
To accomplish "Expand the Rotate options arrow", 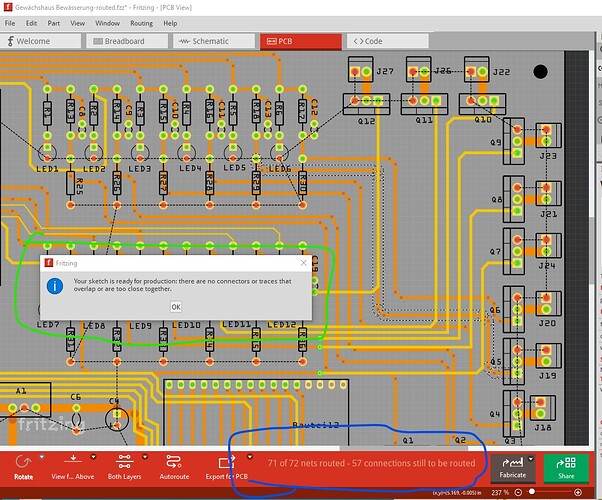I will click(x=42, y=457).
